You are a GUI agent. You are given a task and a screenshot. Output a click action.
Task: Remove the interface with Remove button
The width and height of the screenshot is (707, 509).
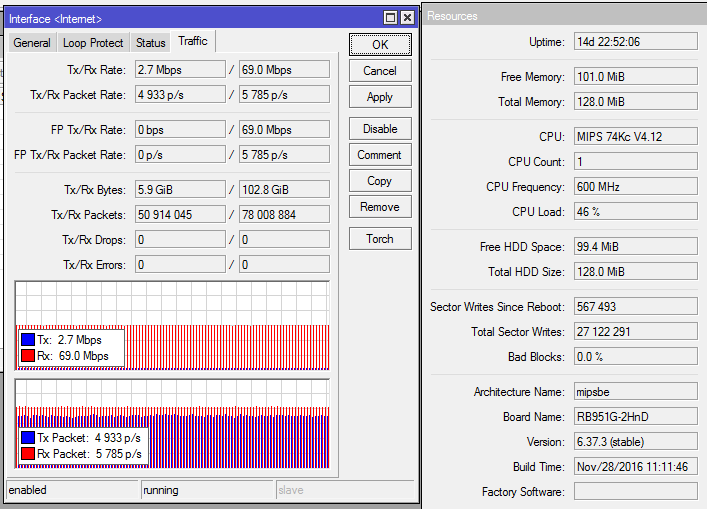379,207
